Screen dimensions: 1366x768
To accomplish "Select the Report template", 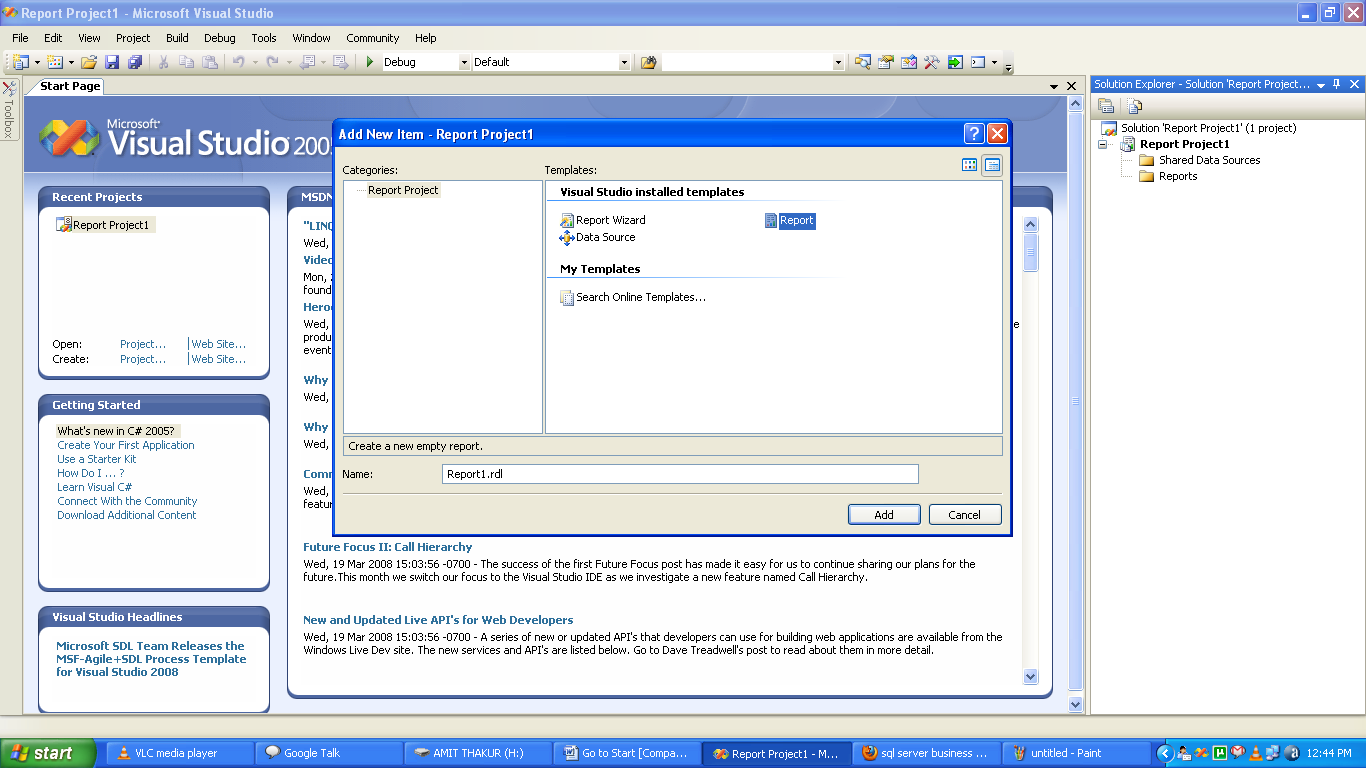I will tap(790, 220).
